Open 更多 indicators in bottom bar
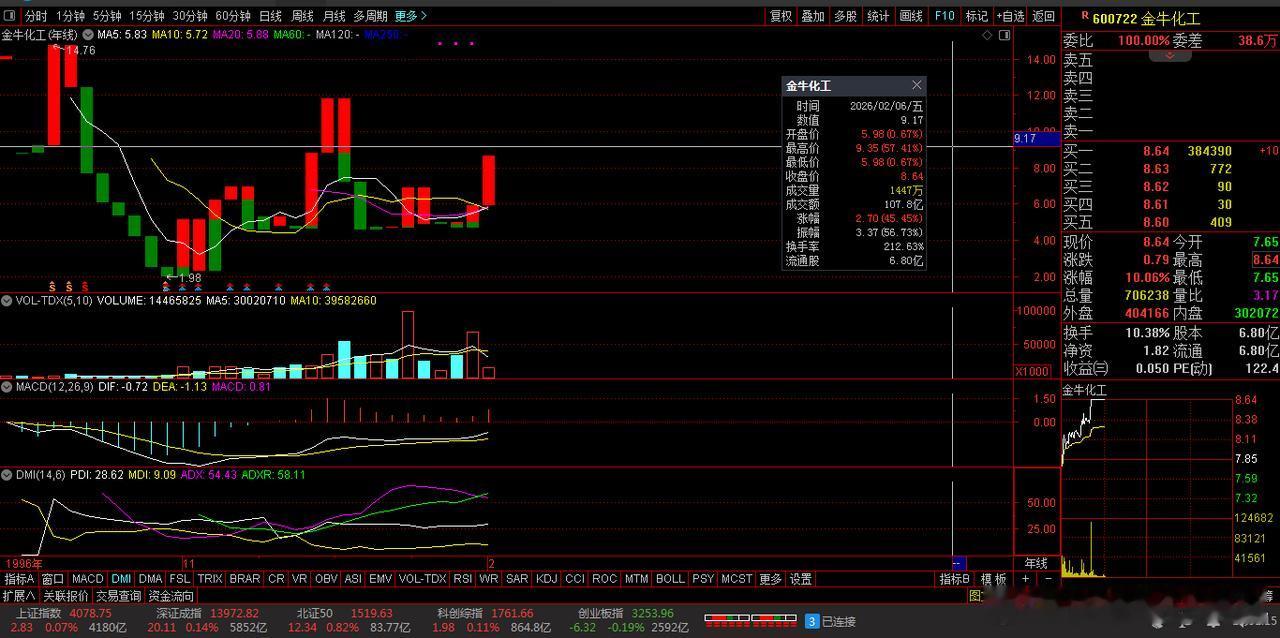 point(770,579)
